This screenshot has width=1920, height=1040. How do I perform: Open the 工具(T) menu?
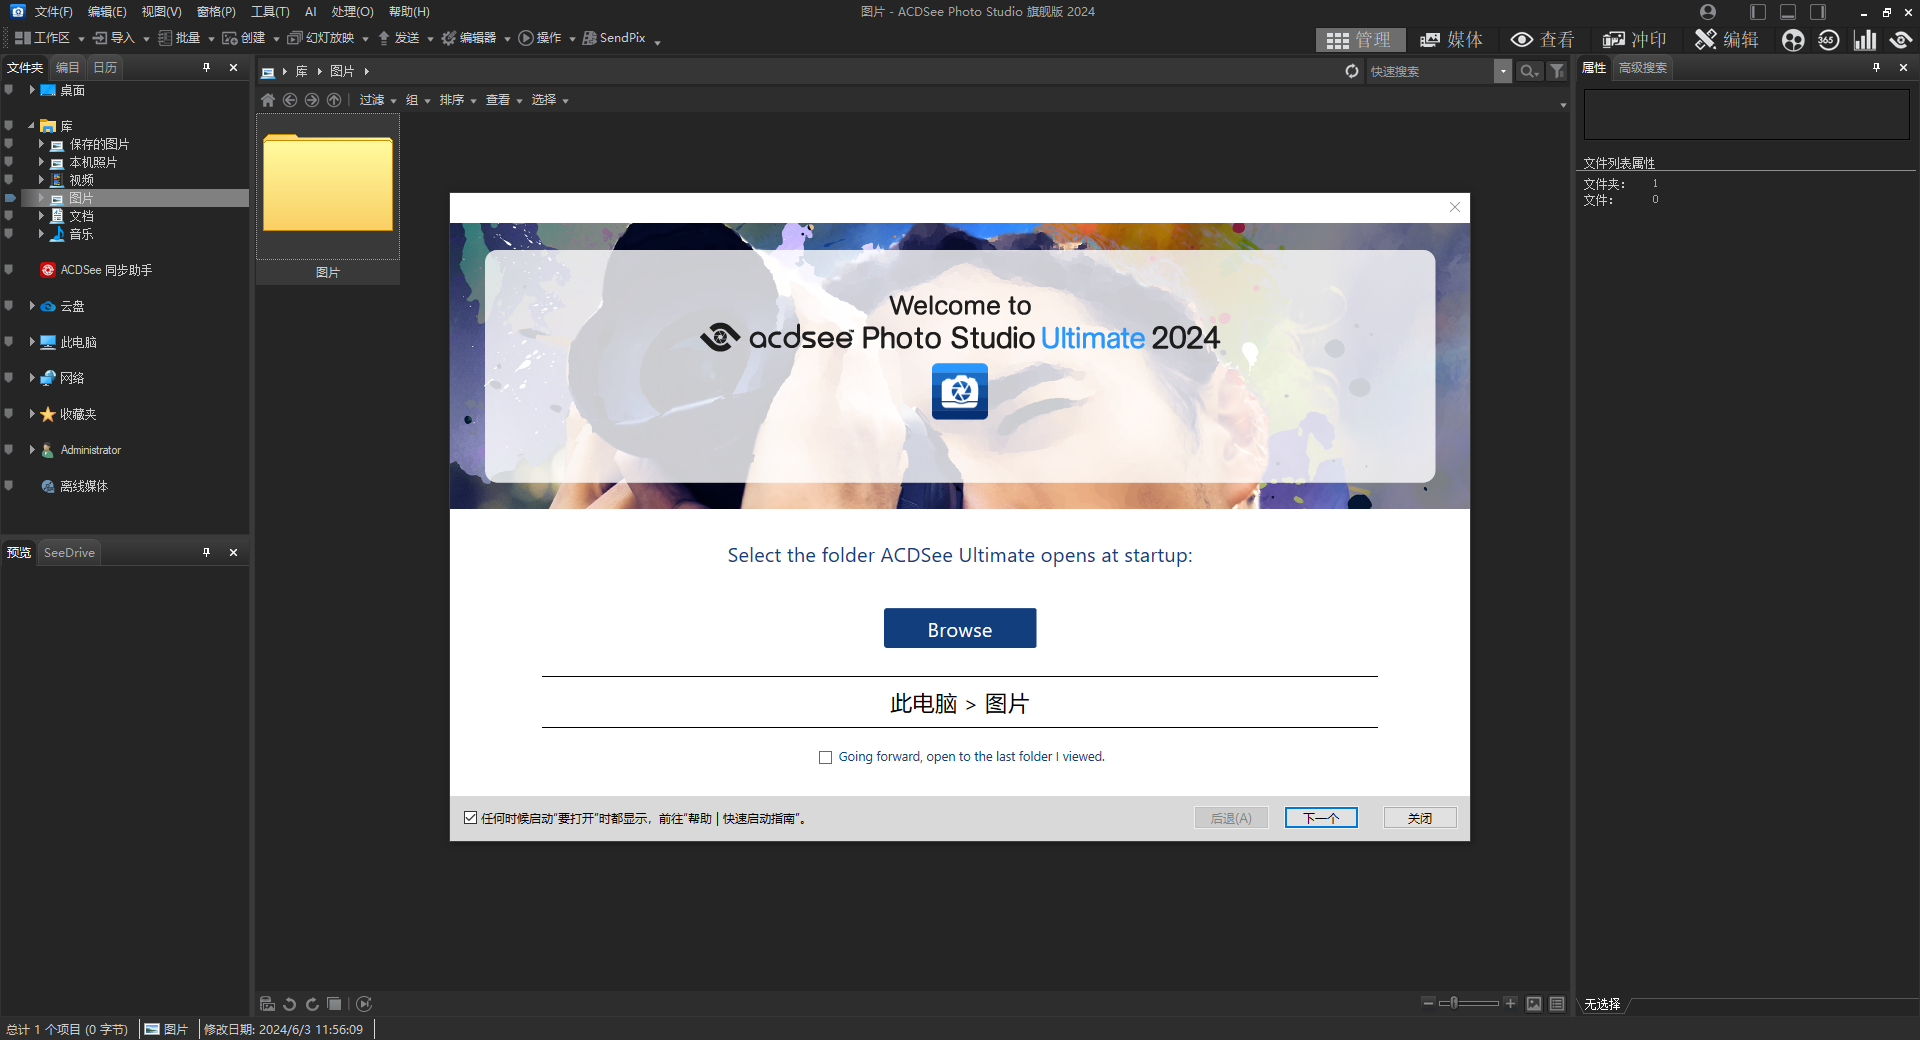(x=268, y=12)
